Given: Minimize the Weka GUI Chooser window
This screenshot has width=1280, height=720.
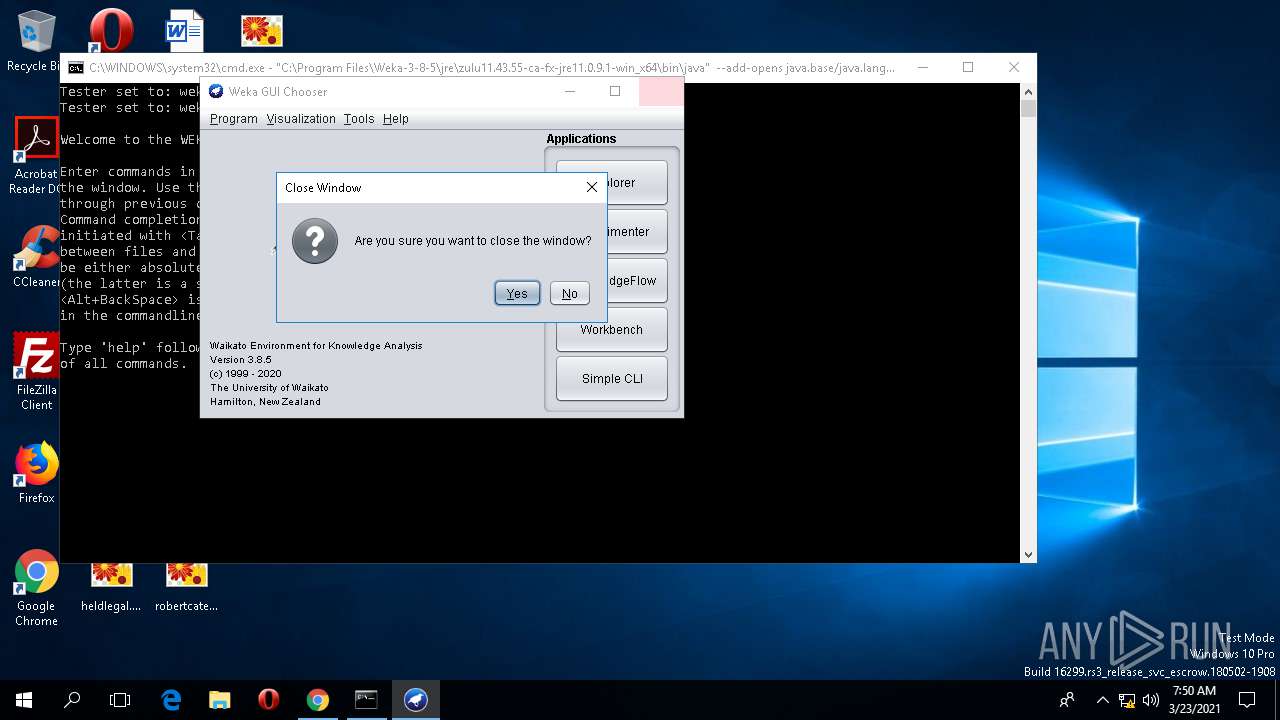Looking at the screenshot, I should point(570,91).
